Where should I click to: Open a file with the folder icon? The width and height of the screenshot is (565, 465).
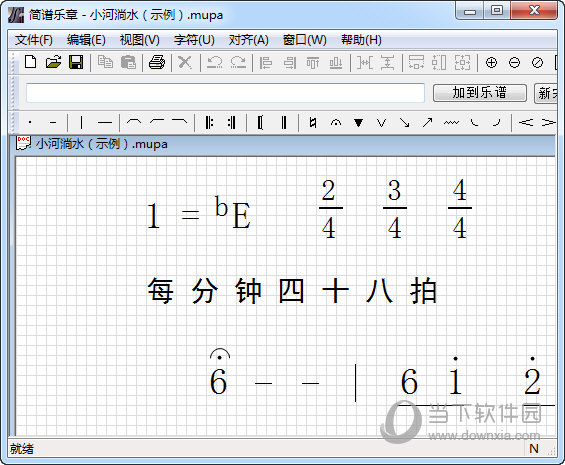pyautogui.click(x=53, y=62)
